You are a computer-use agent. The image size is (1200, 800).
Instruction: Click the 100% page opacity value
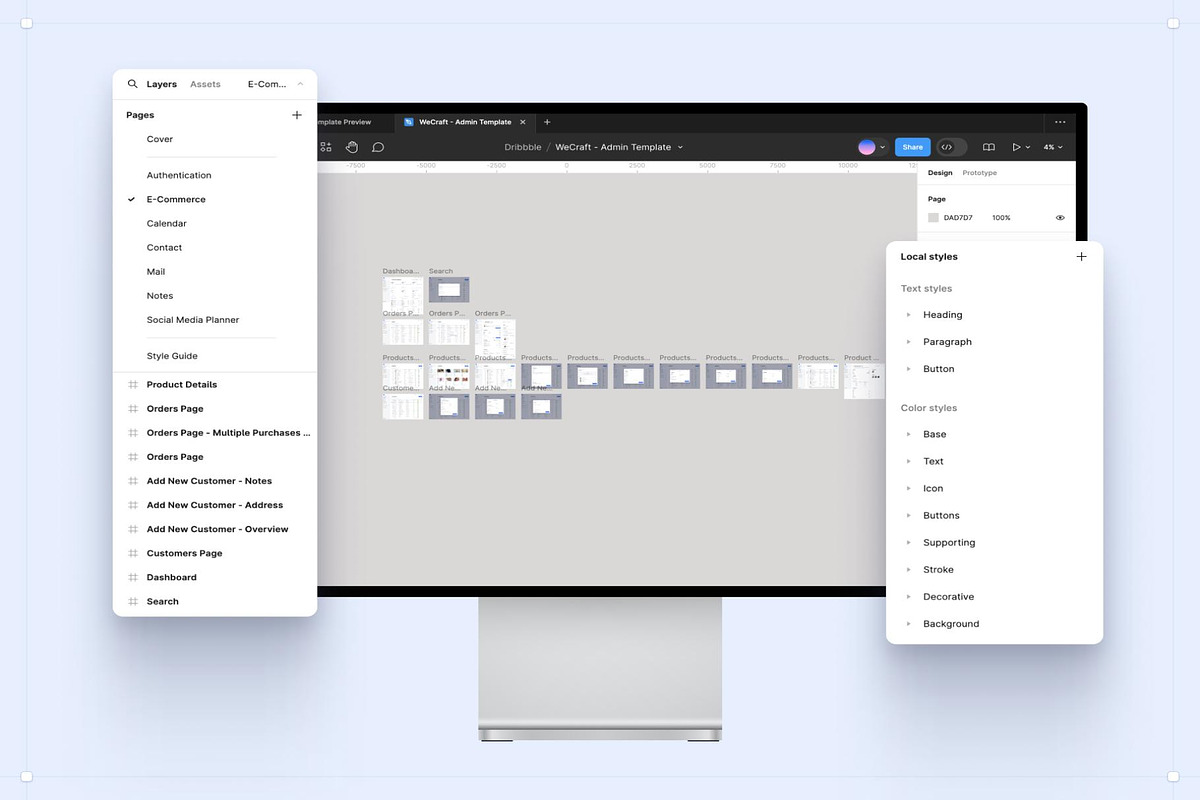pyautogui.click(x=1001, y=217)
